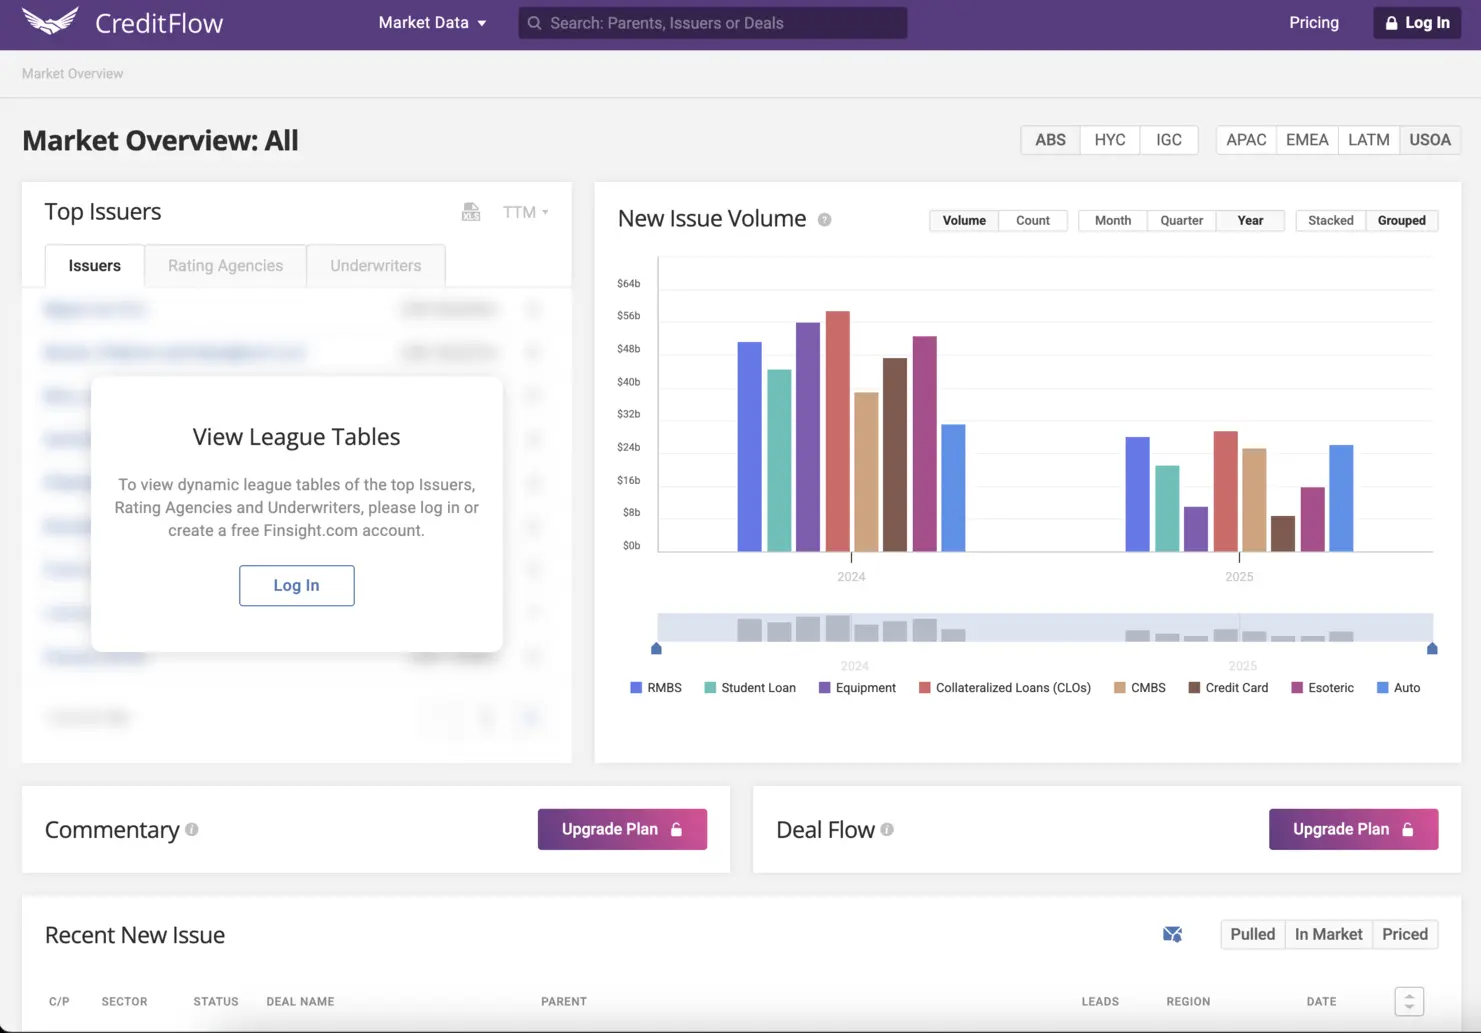Switch chart to Stacked view
The height and width of the screenshot is (1033, 1481).
[x=1330, y=221]
